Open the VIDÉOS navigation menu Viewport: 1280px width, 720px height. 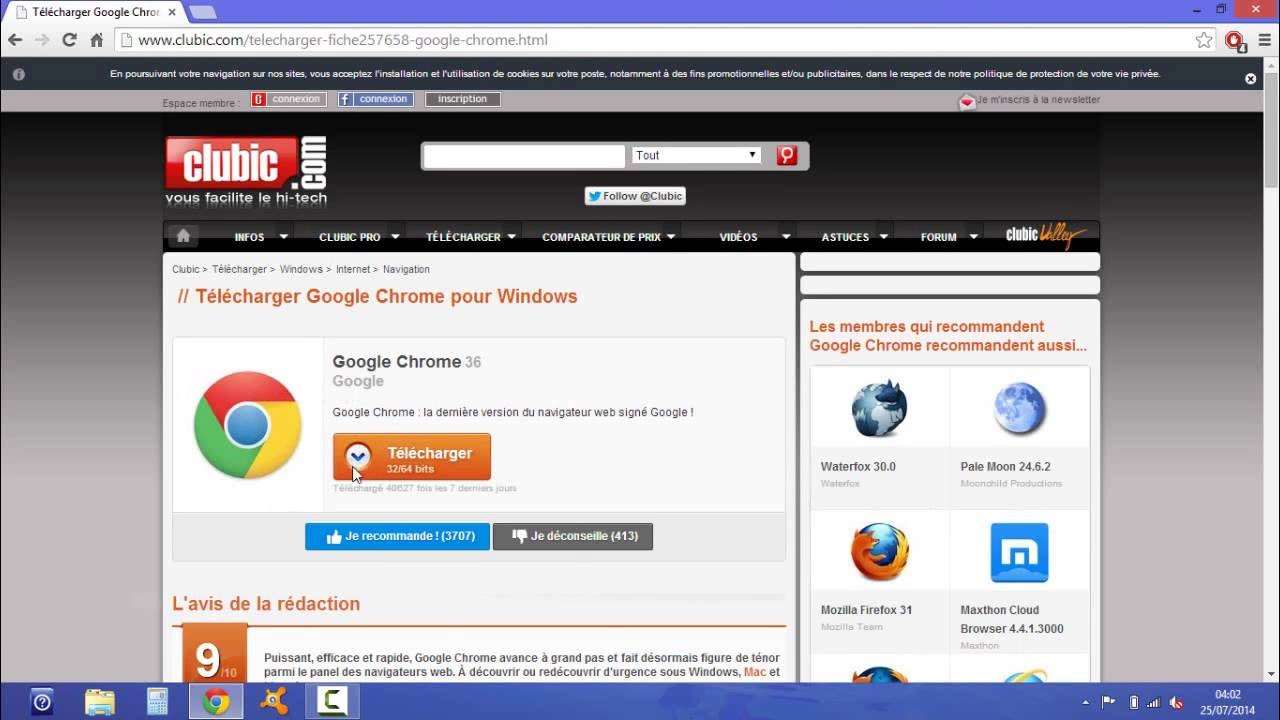738,237
